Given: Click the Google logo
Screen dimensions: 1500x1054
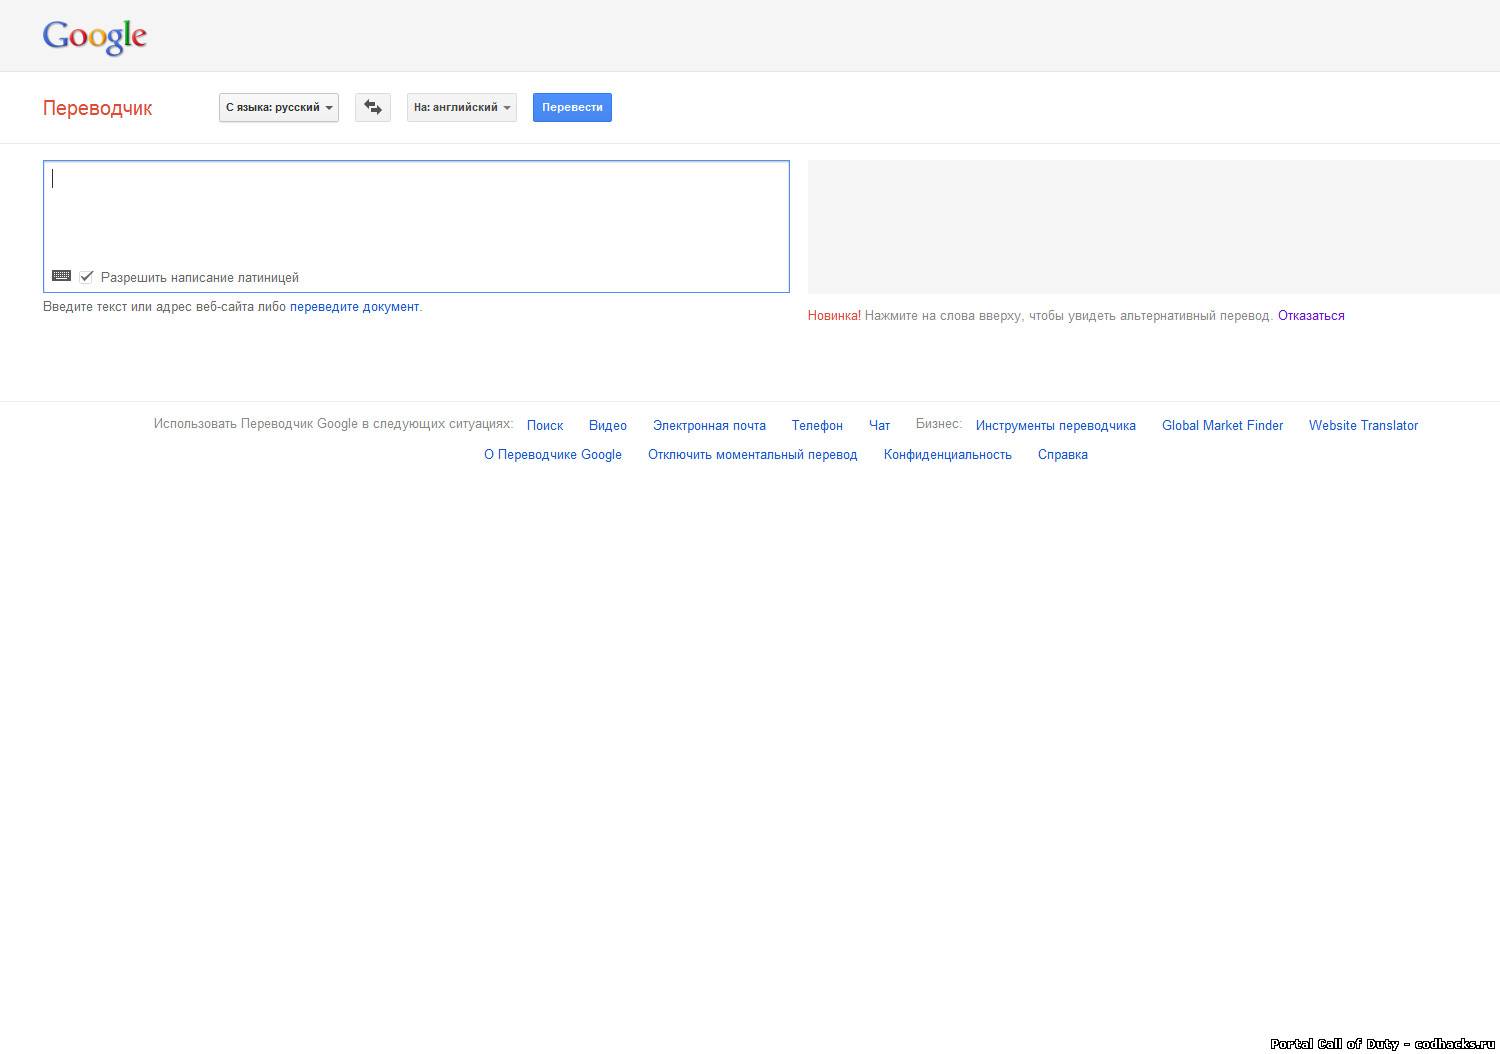Looking at the screenshot, I should 95,37.
